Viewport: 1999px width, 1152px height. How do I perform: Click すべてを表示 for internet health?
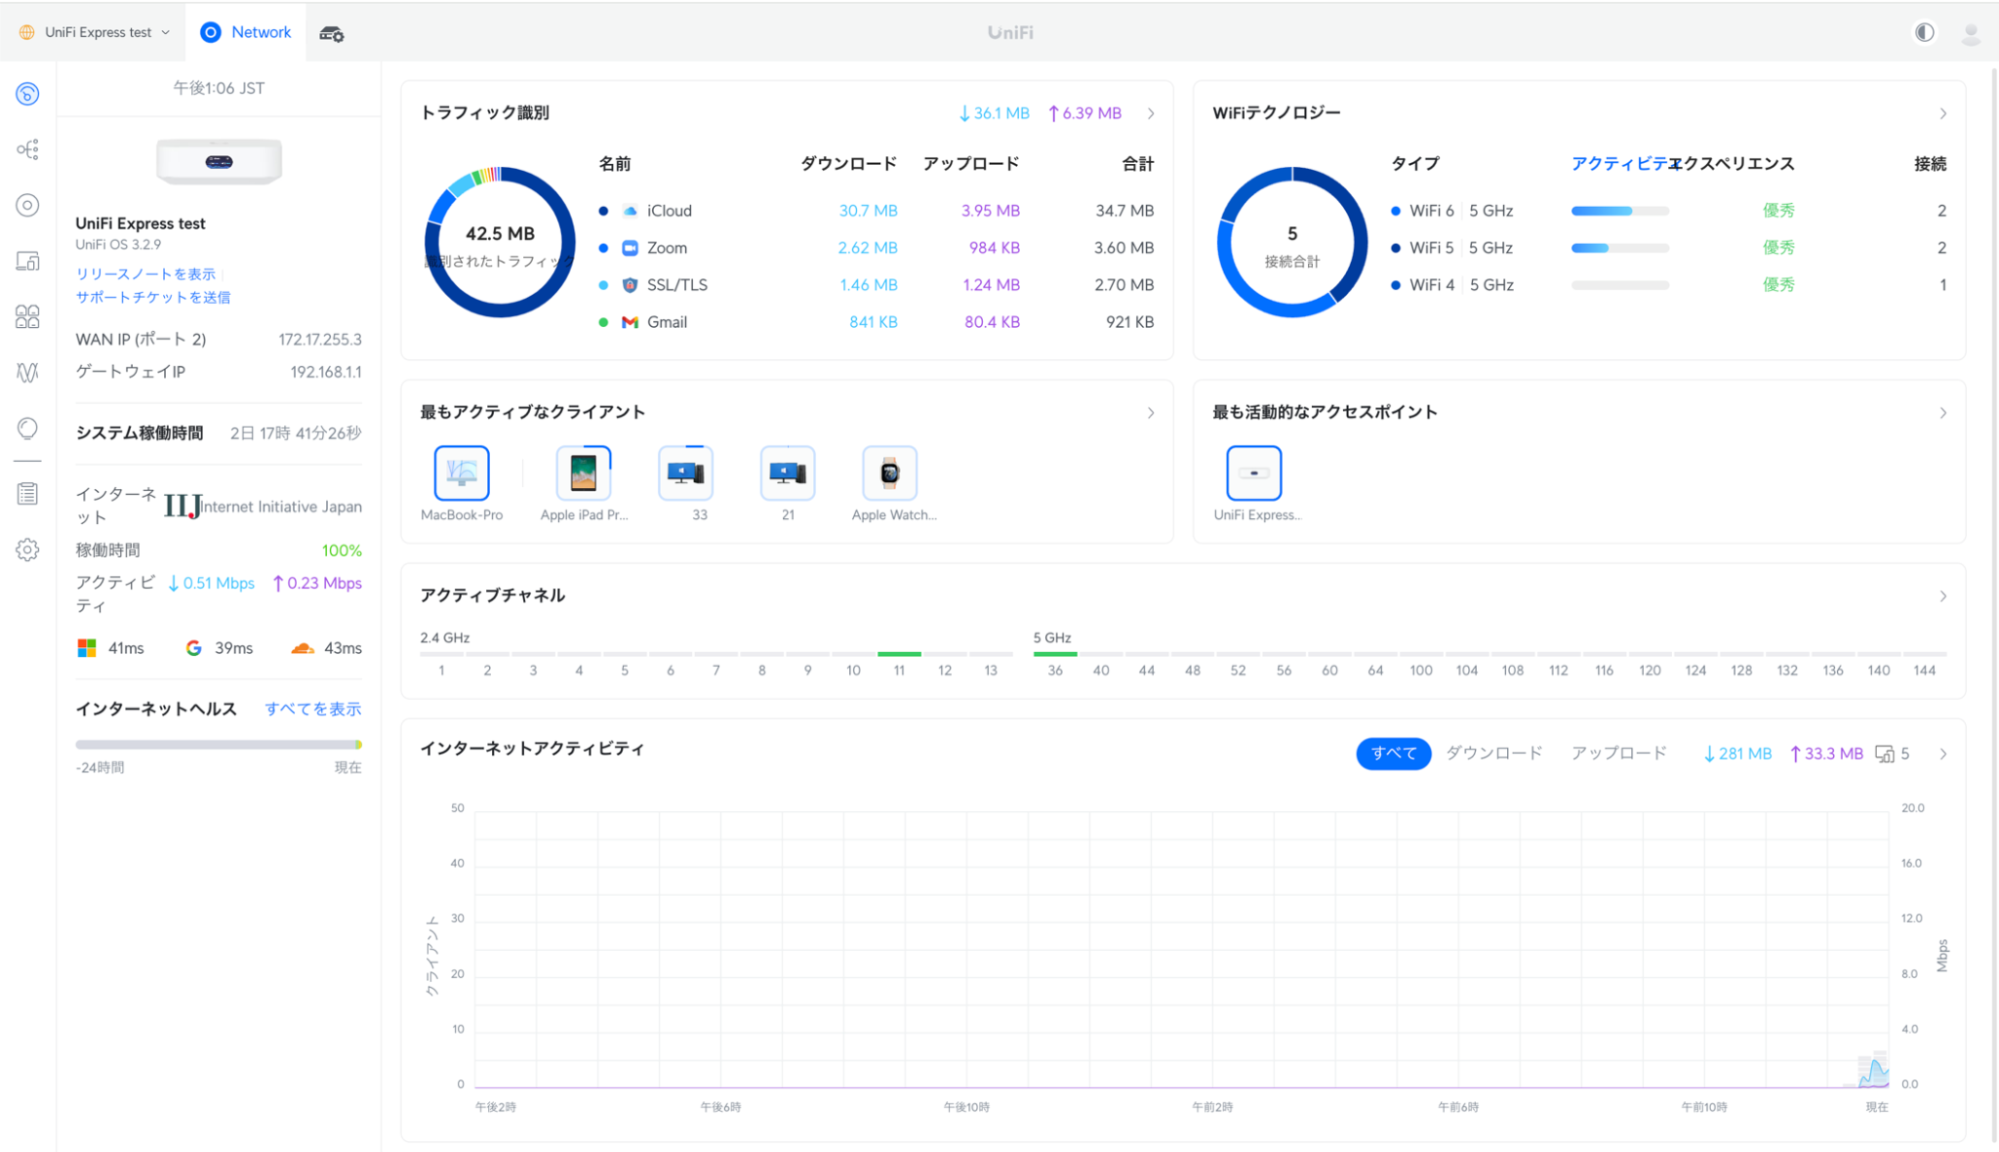312,709
